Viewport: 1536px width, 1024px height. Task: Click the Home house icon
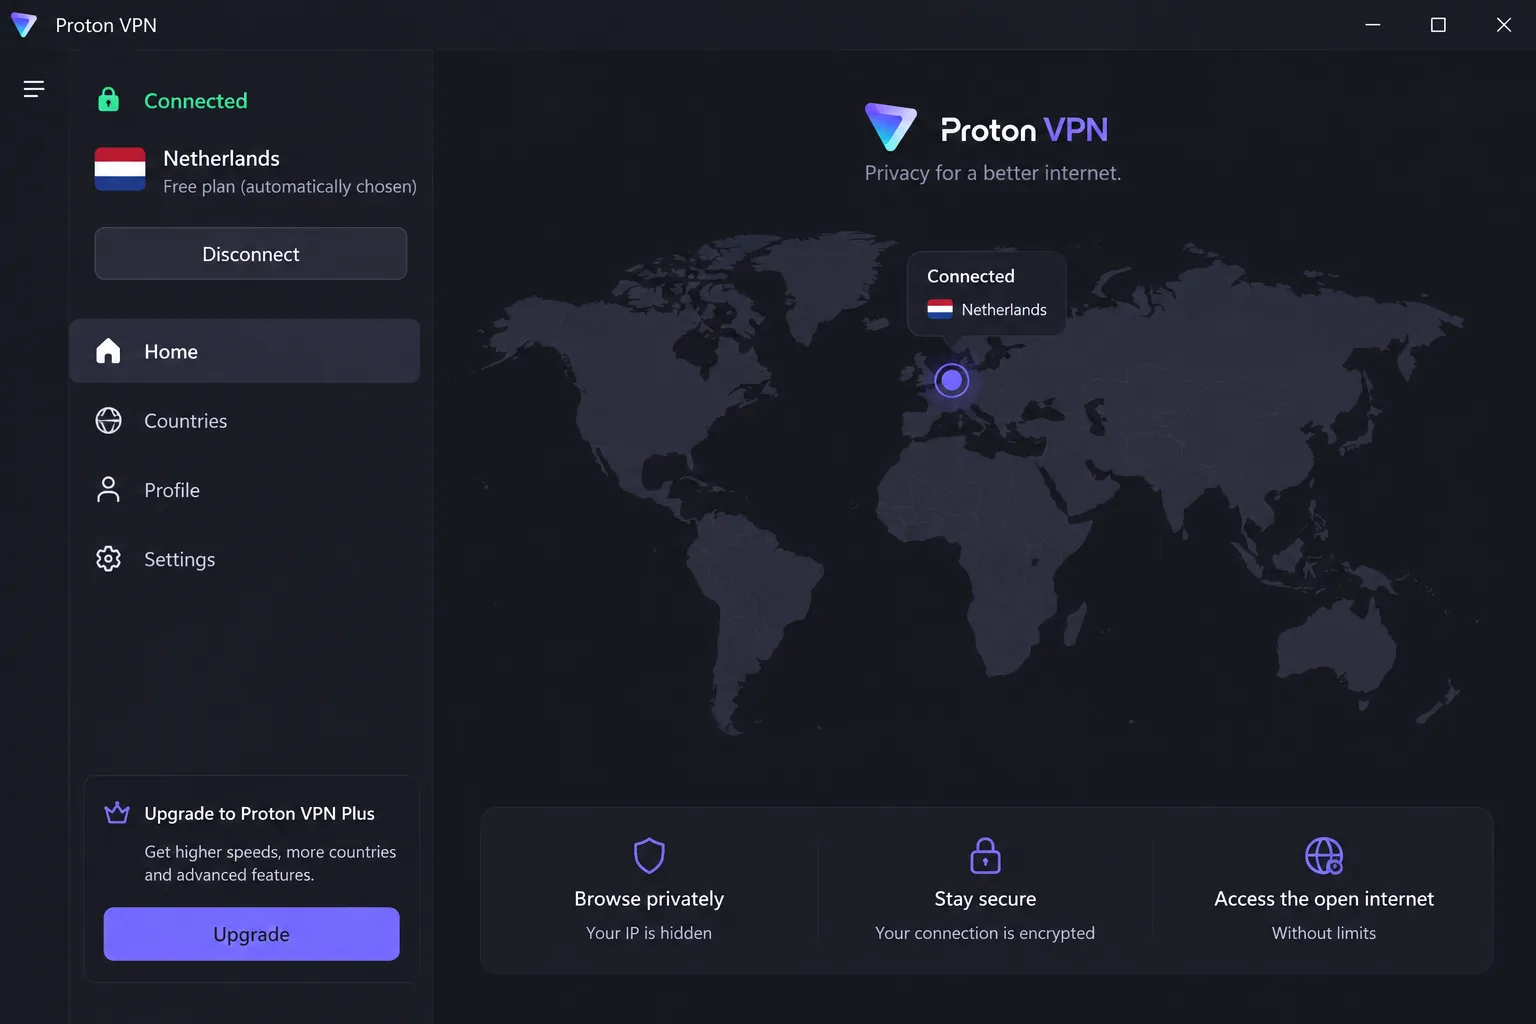pyautogui.click(x=108, y=351)
